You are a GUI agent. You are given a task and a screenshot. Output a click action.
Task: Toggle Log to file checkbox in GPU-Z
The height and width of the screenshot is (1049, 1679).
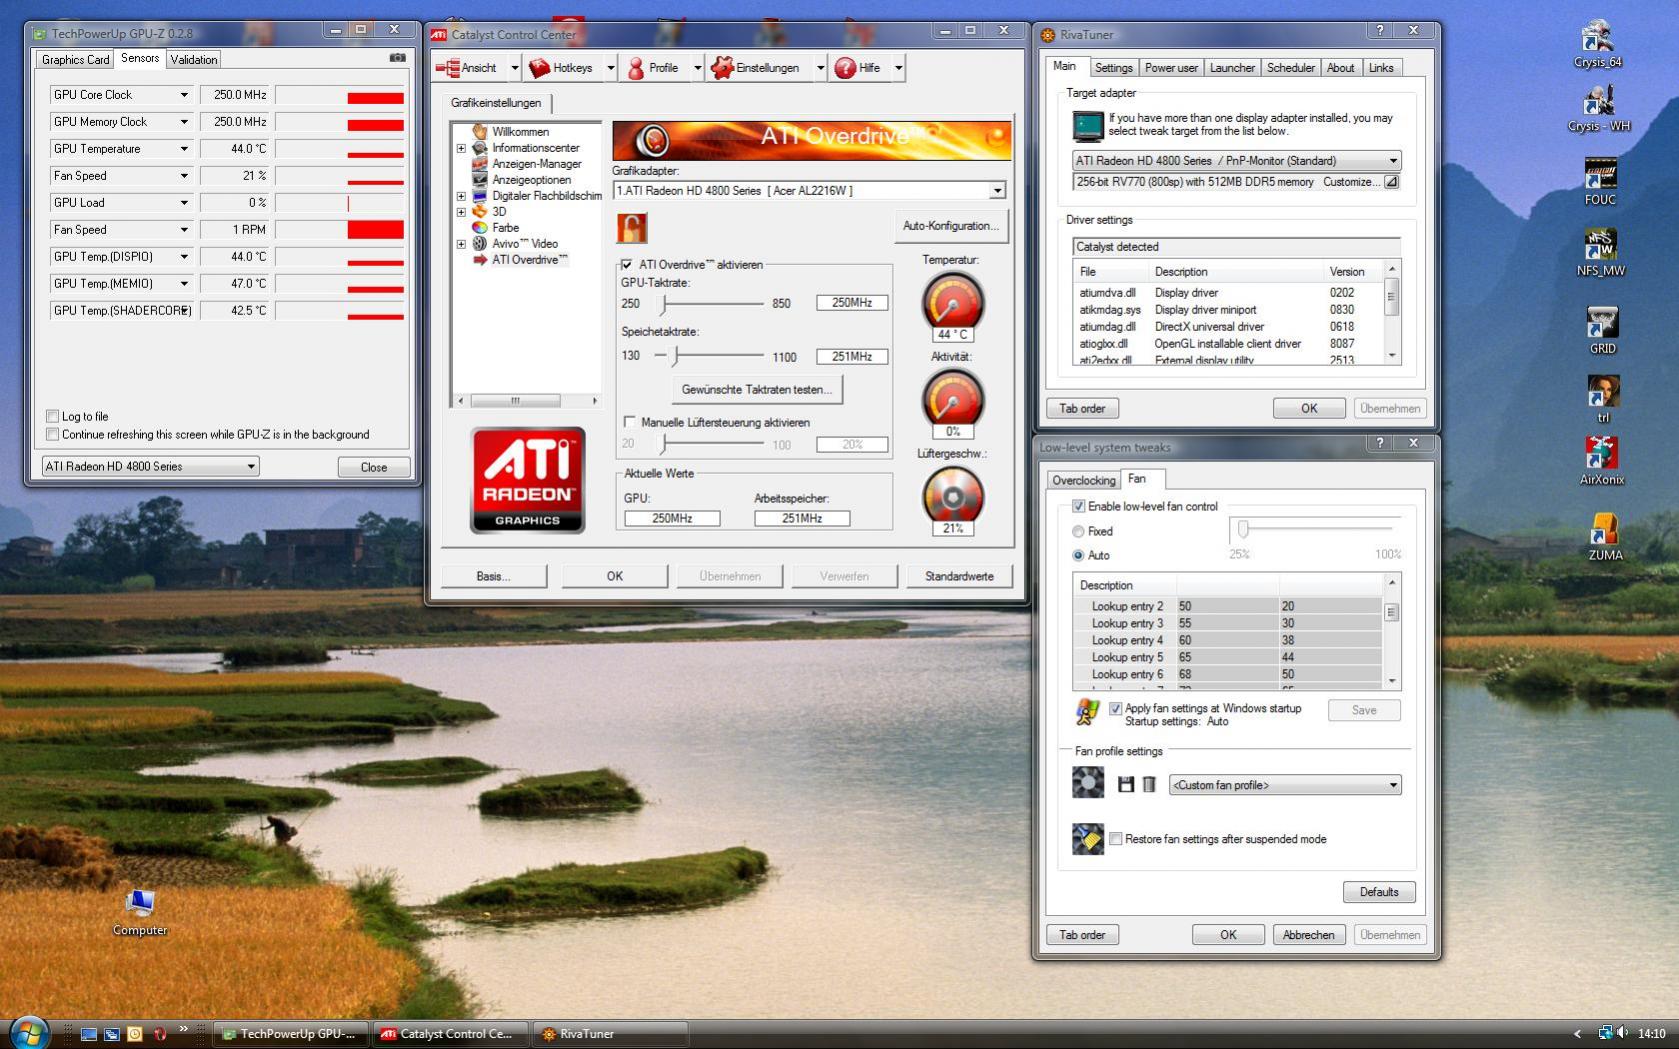[52, 416]
